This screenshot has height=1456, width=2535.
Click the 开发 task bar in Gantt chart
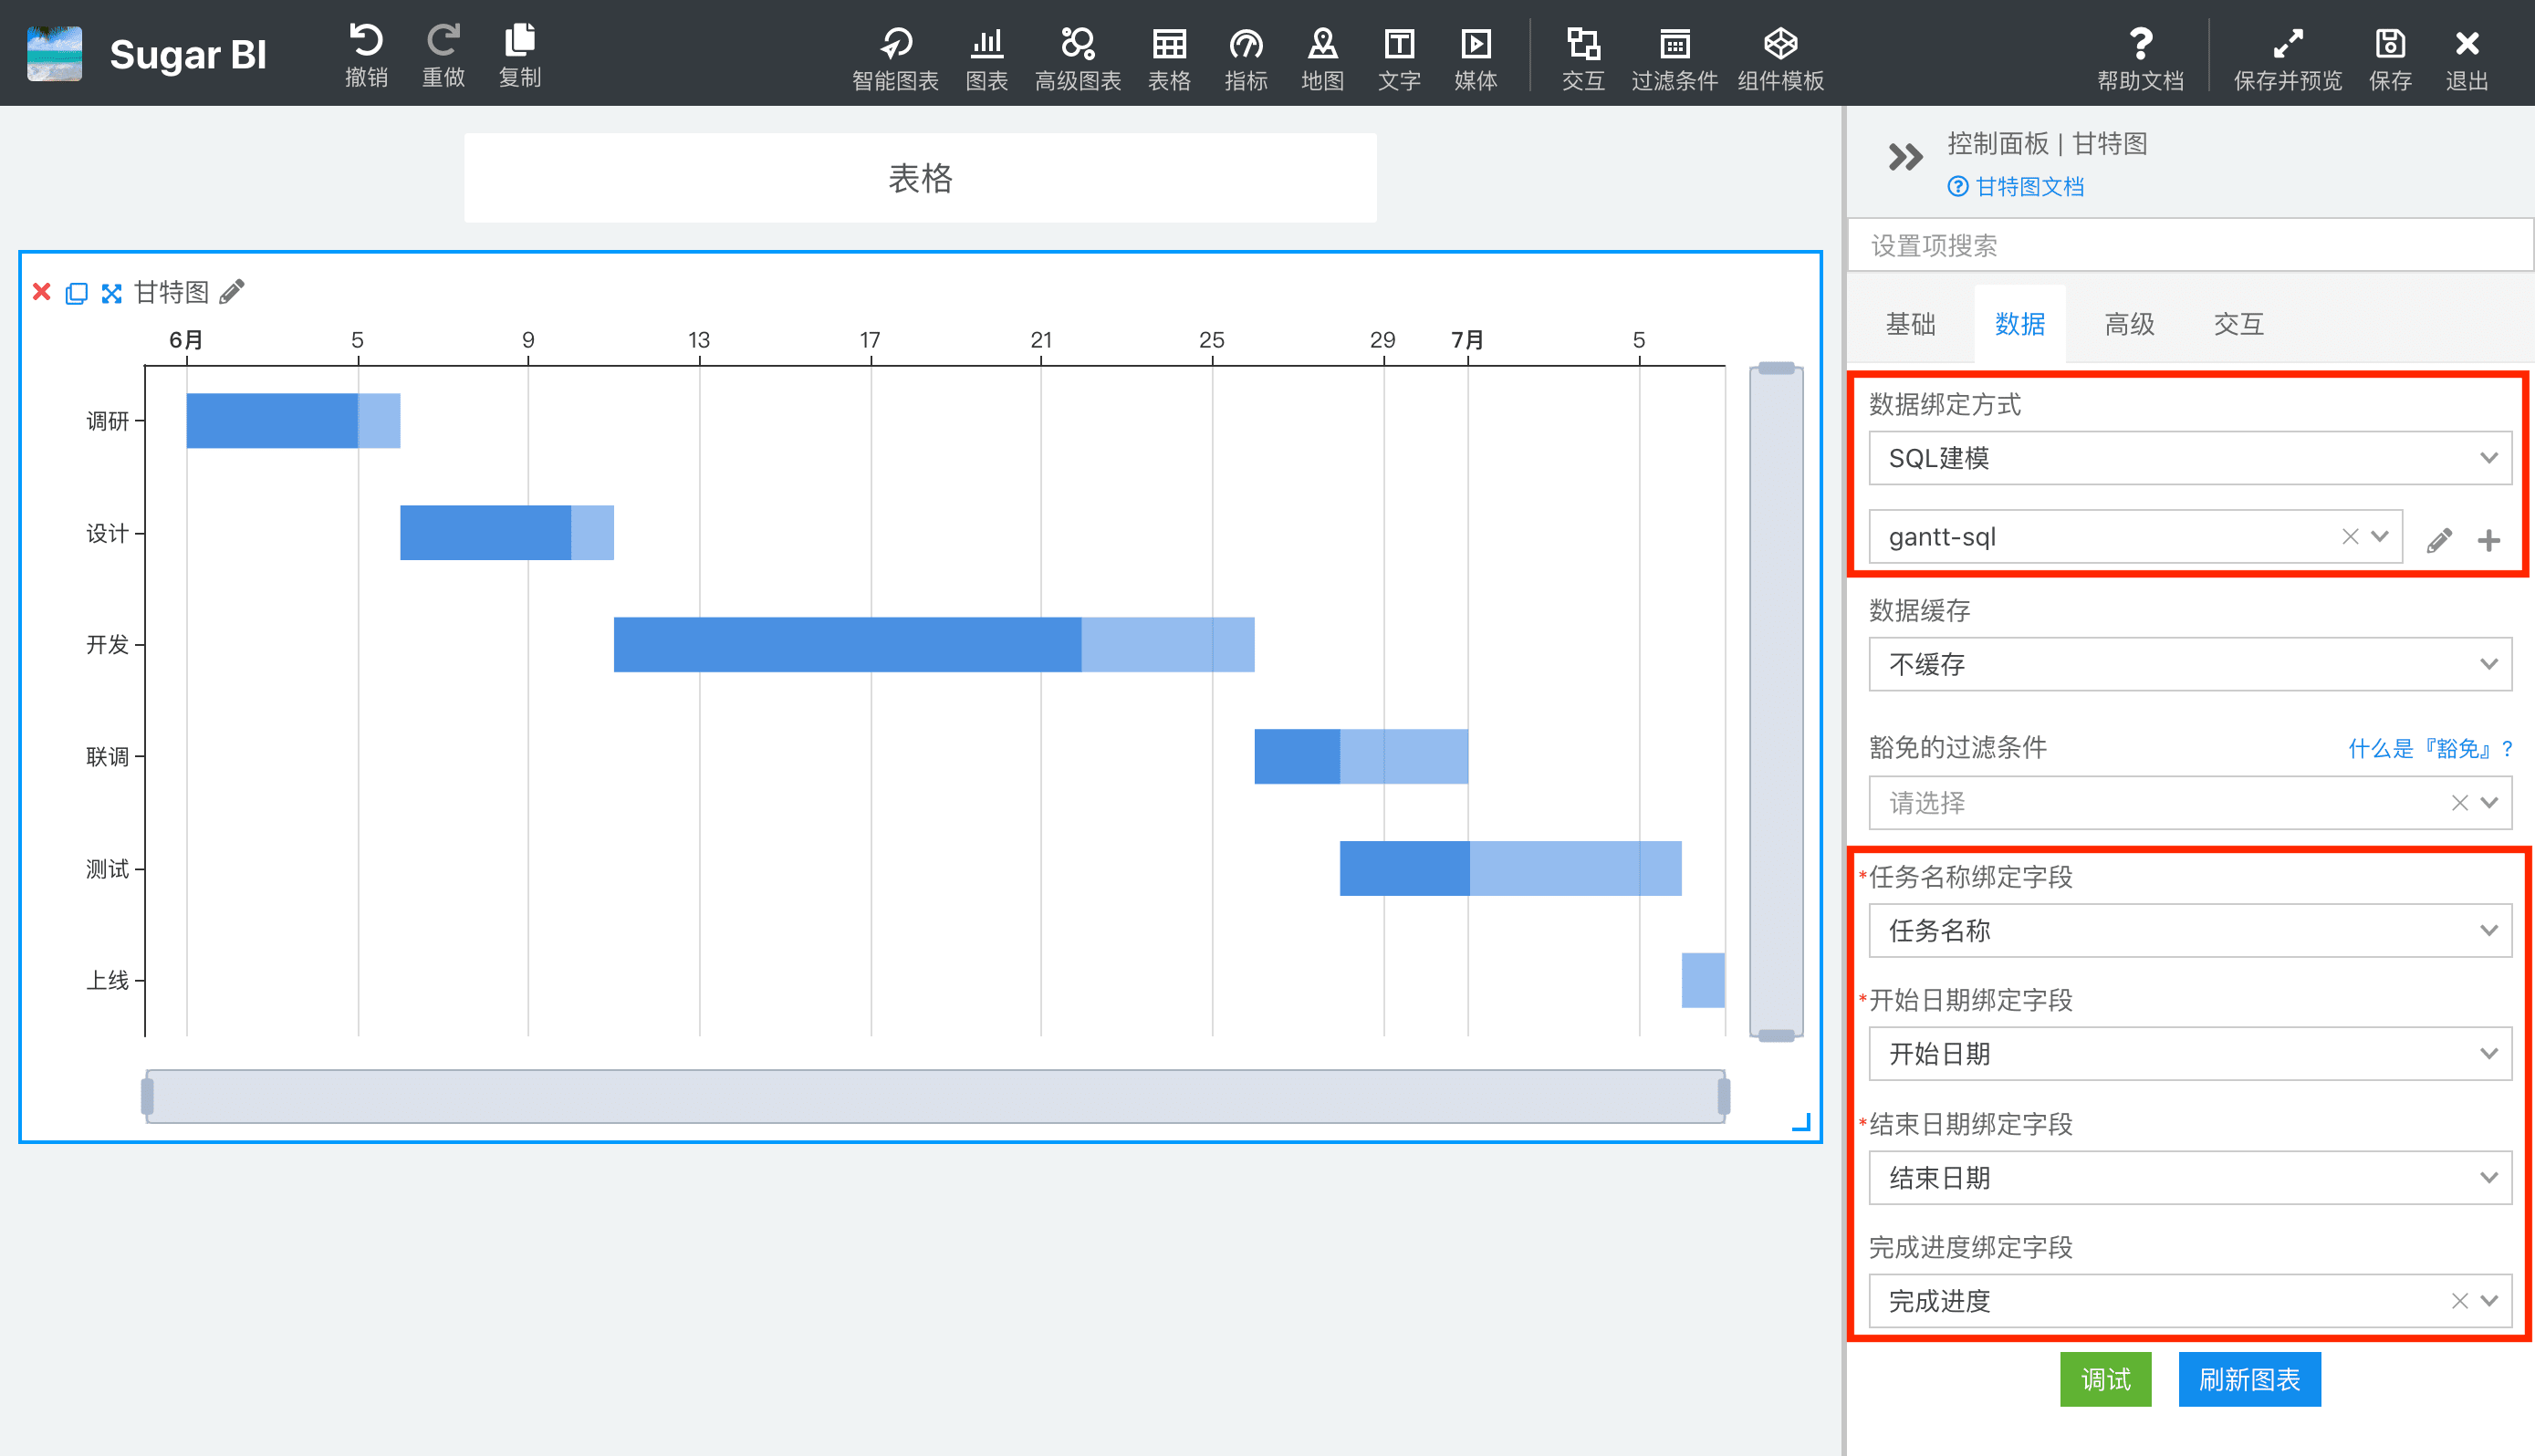coord(933,644)
